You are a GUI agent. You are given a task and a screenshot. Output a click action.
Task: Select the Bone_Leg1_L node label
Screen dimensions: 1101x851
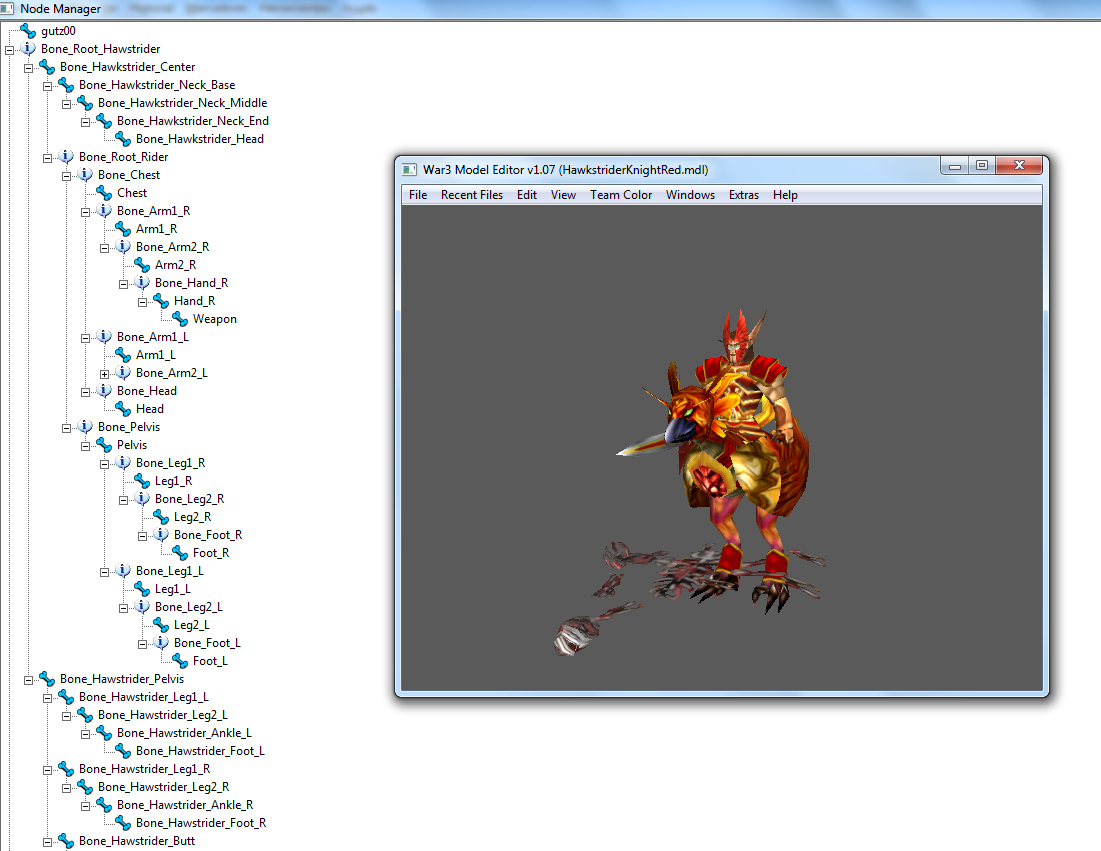pyautogui.click(x=170, y=571)
